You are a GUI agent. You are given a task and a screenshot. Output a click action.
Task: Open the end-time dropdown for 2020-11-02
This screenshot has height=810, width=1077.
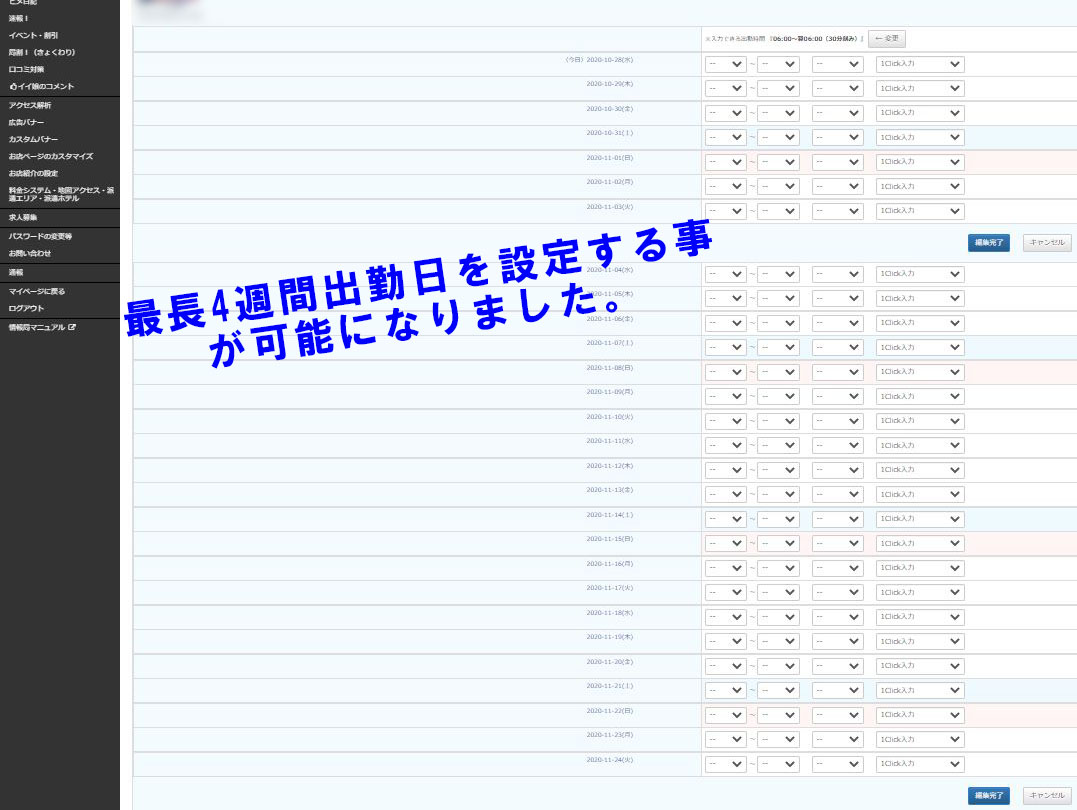coord(778,187)
